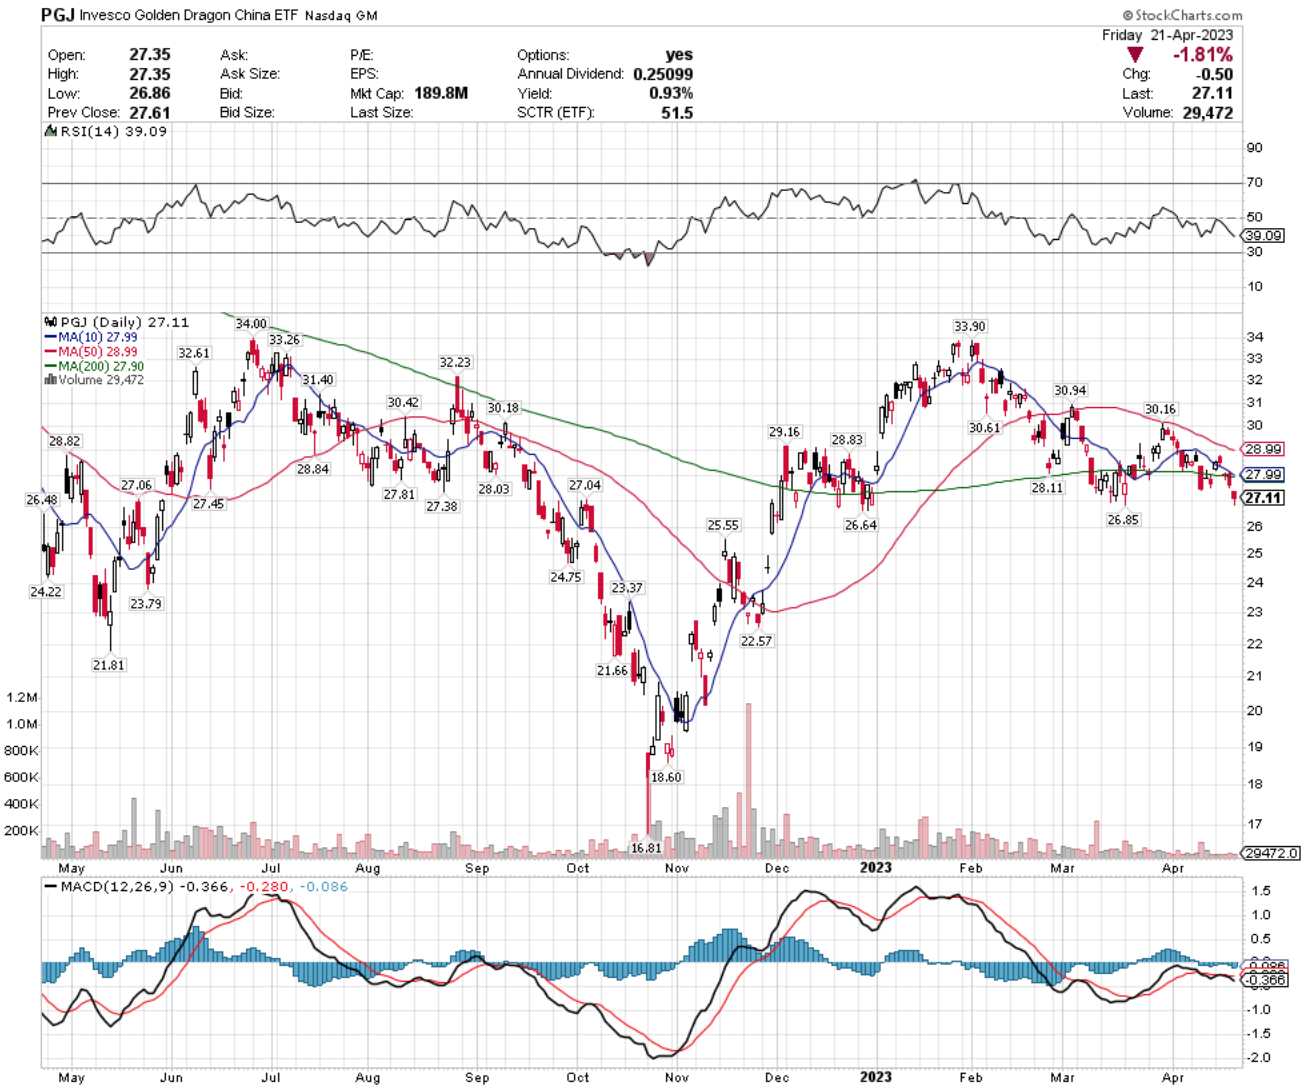Click the blue -0.086 histogram value
The width and height of the screenshot is (1308, 1086).
click(324, 887)
